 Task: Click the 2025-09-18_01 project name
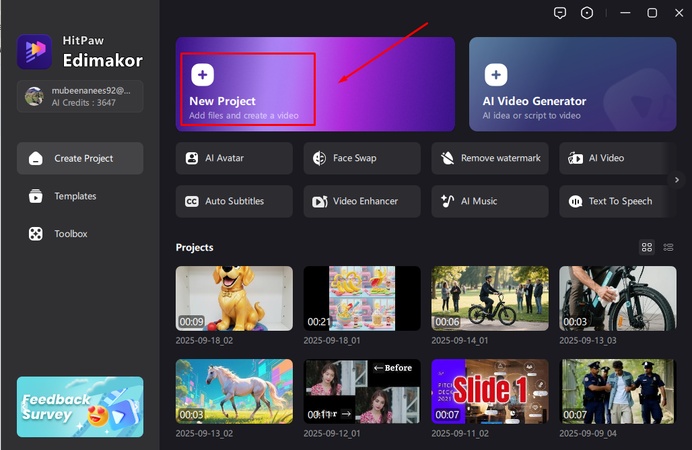(332, 341)
